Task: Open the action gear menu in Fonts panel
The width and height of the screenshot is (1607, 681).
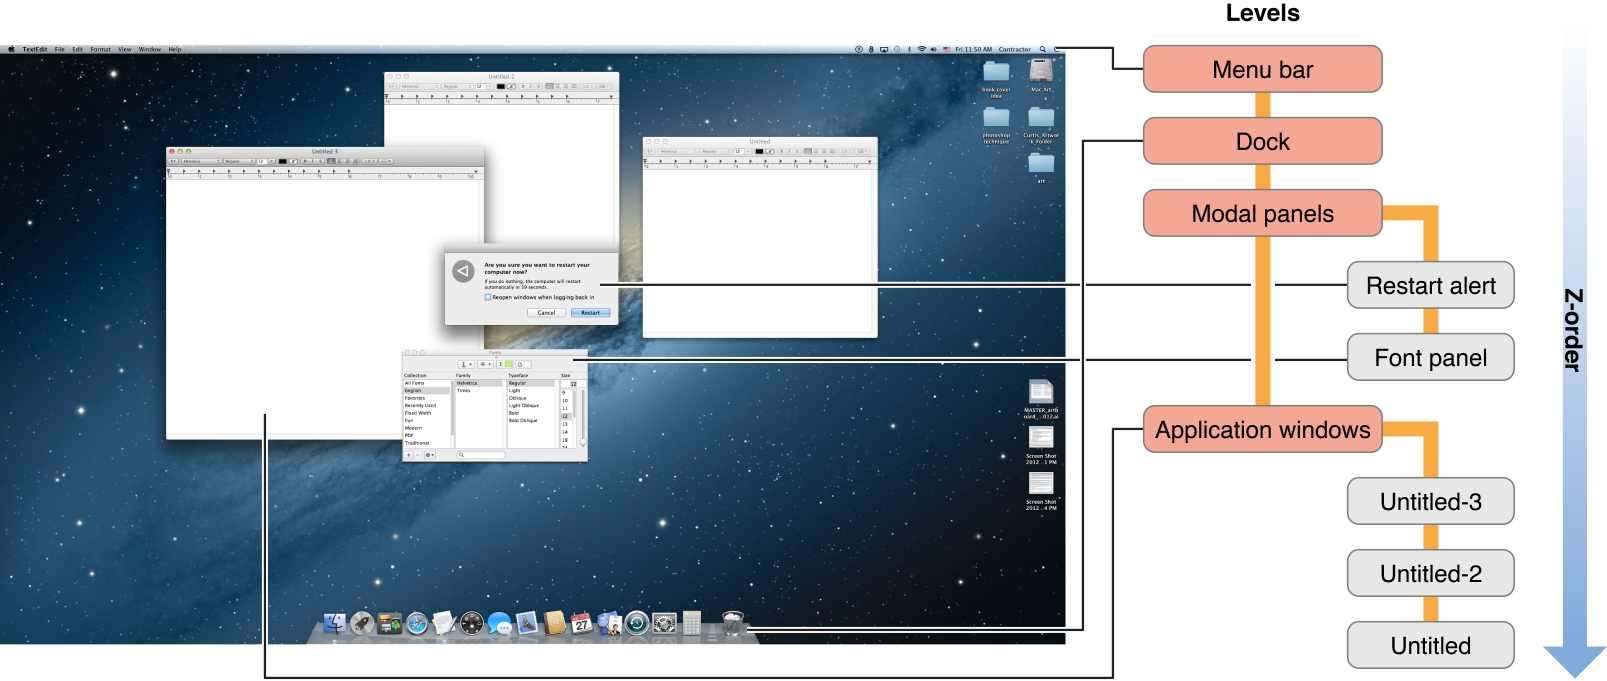Action: [430, 455]
